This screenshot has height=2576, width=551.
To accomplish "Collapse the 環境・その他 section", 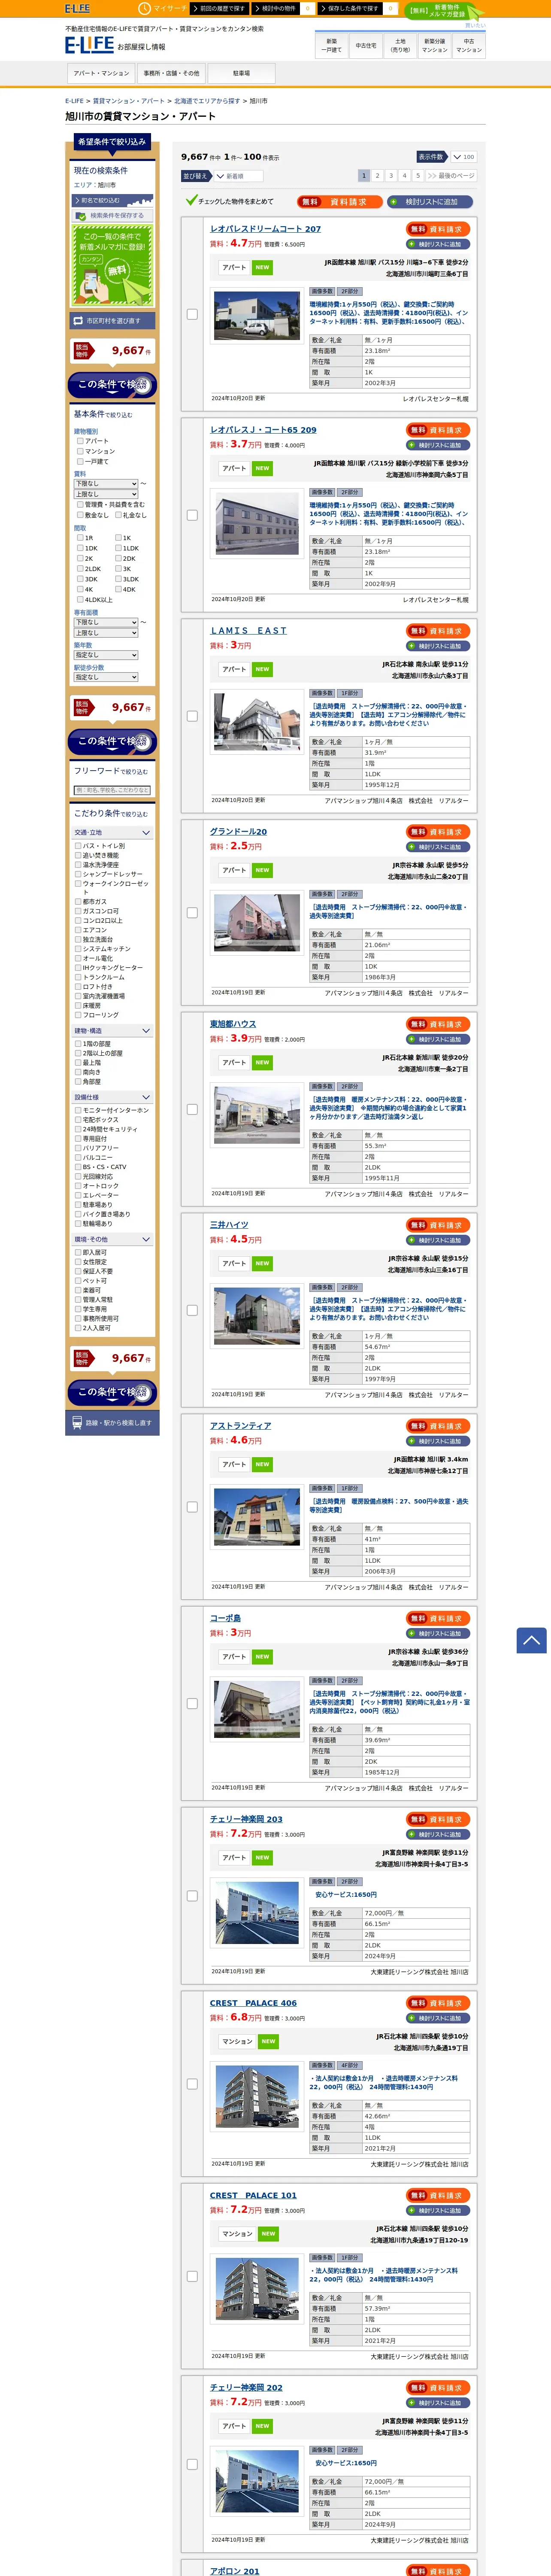I will pos(112,1239).
